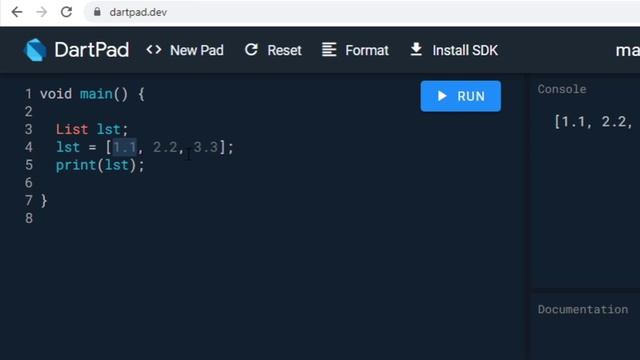This screenshot has height=360, width=640.
Task: Click the console output [1.1, 2.2,
Action: coord(593,122)
